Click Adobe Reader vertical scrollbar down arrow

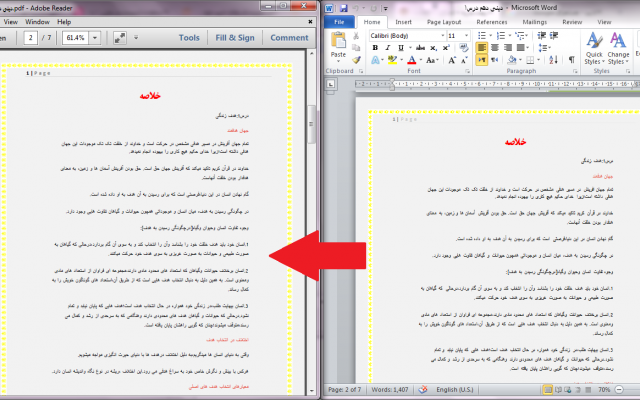pyautogui.click(x=311, y=391)
